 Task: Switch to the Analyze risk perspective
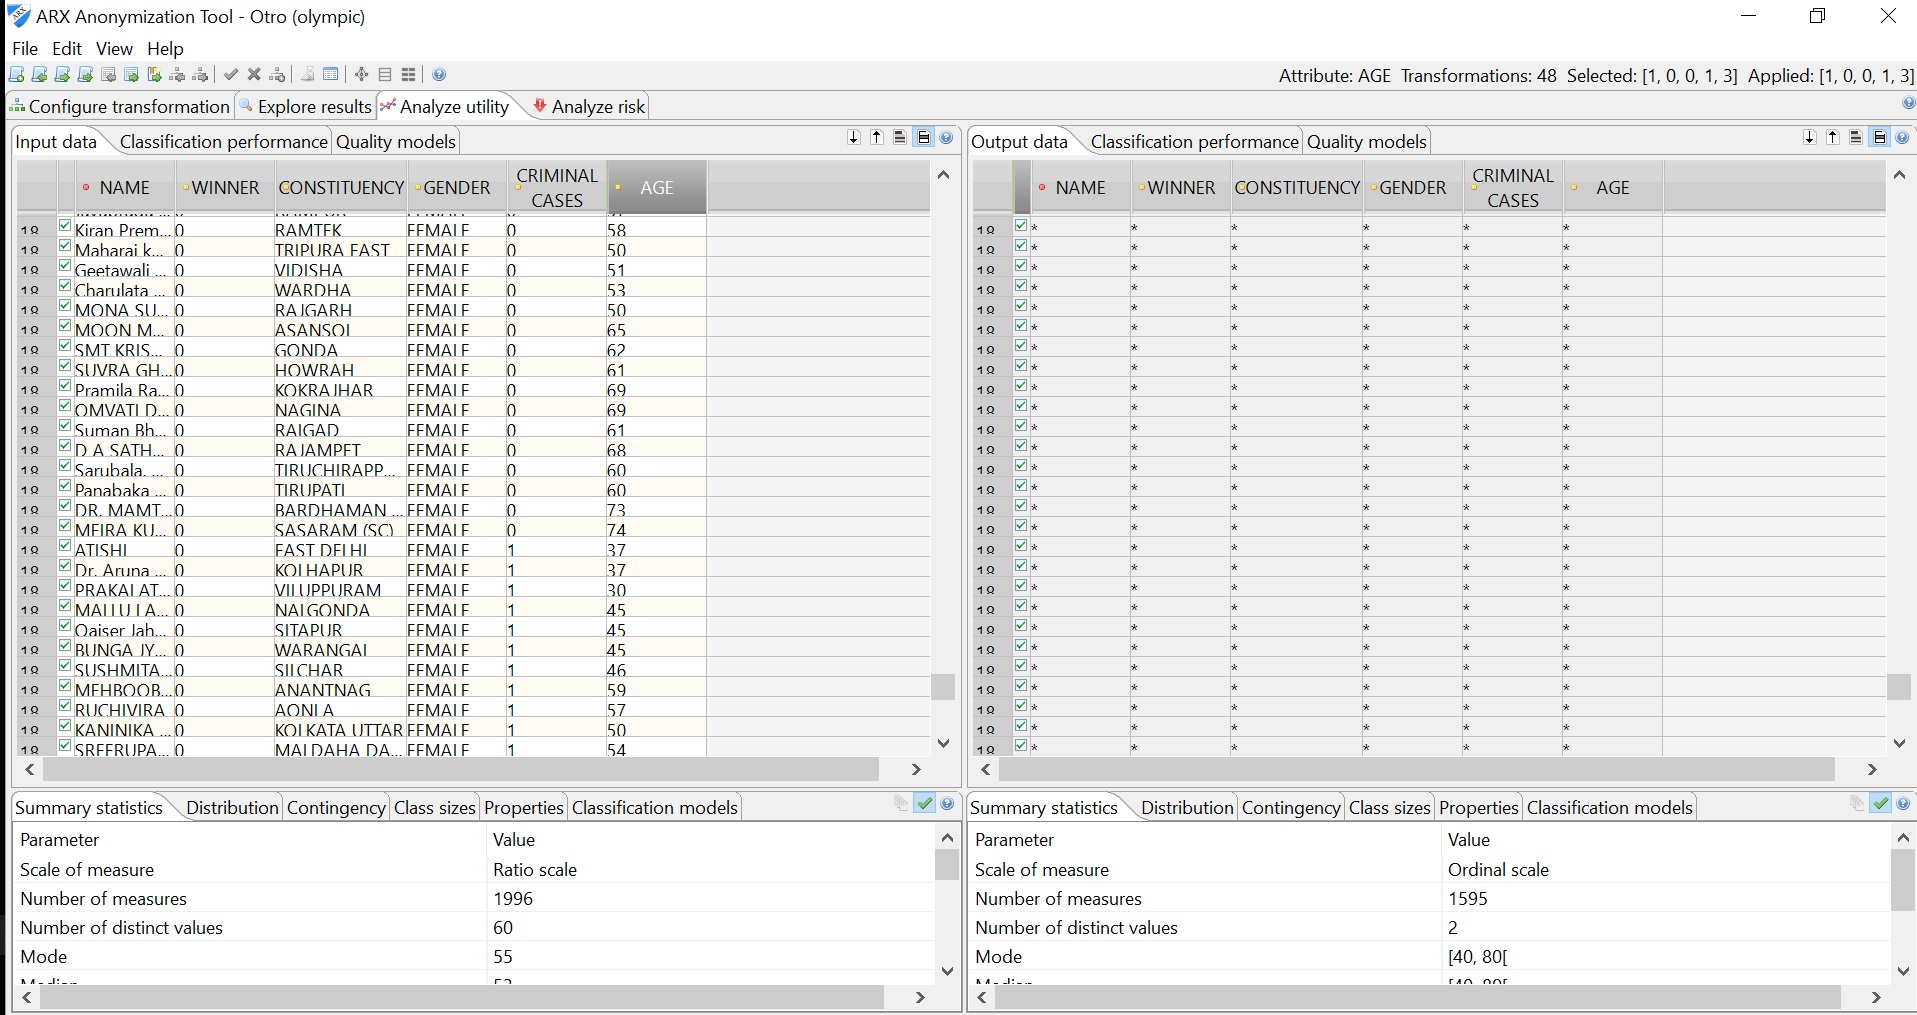[x=594, y=106]
